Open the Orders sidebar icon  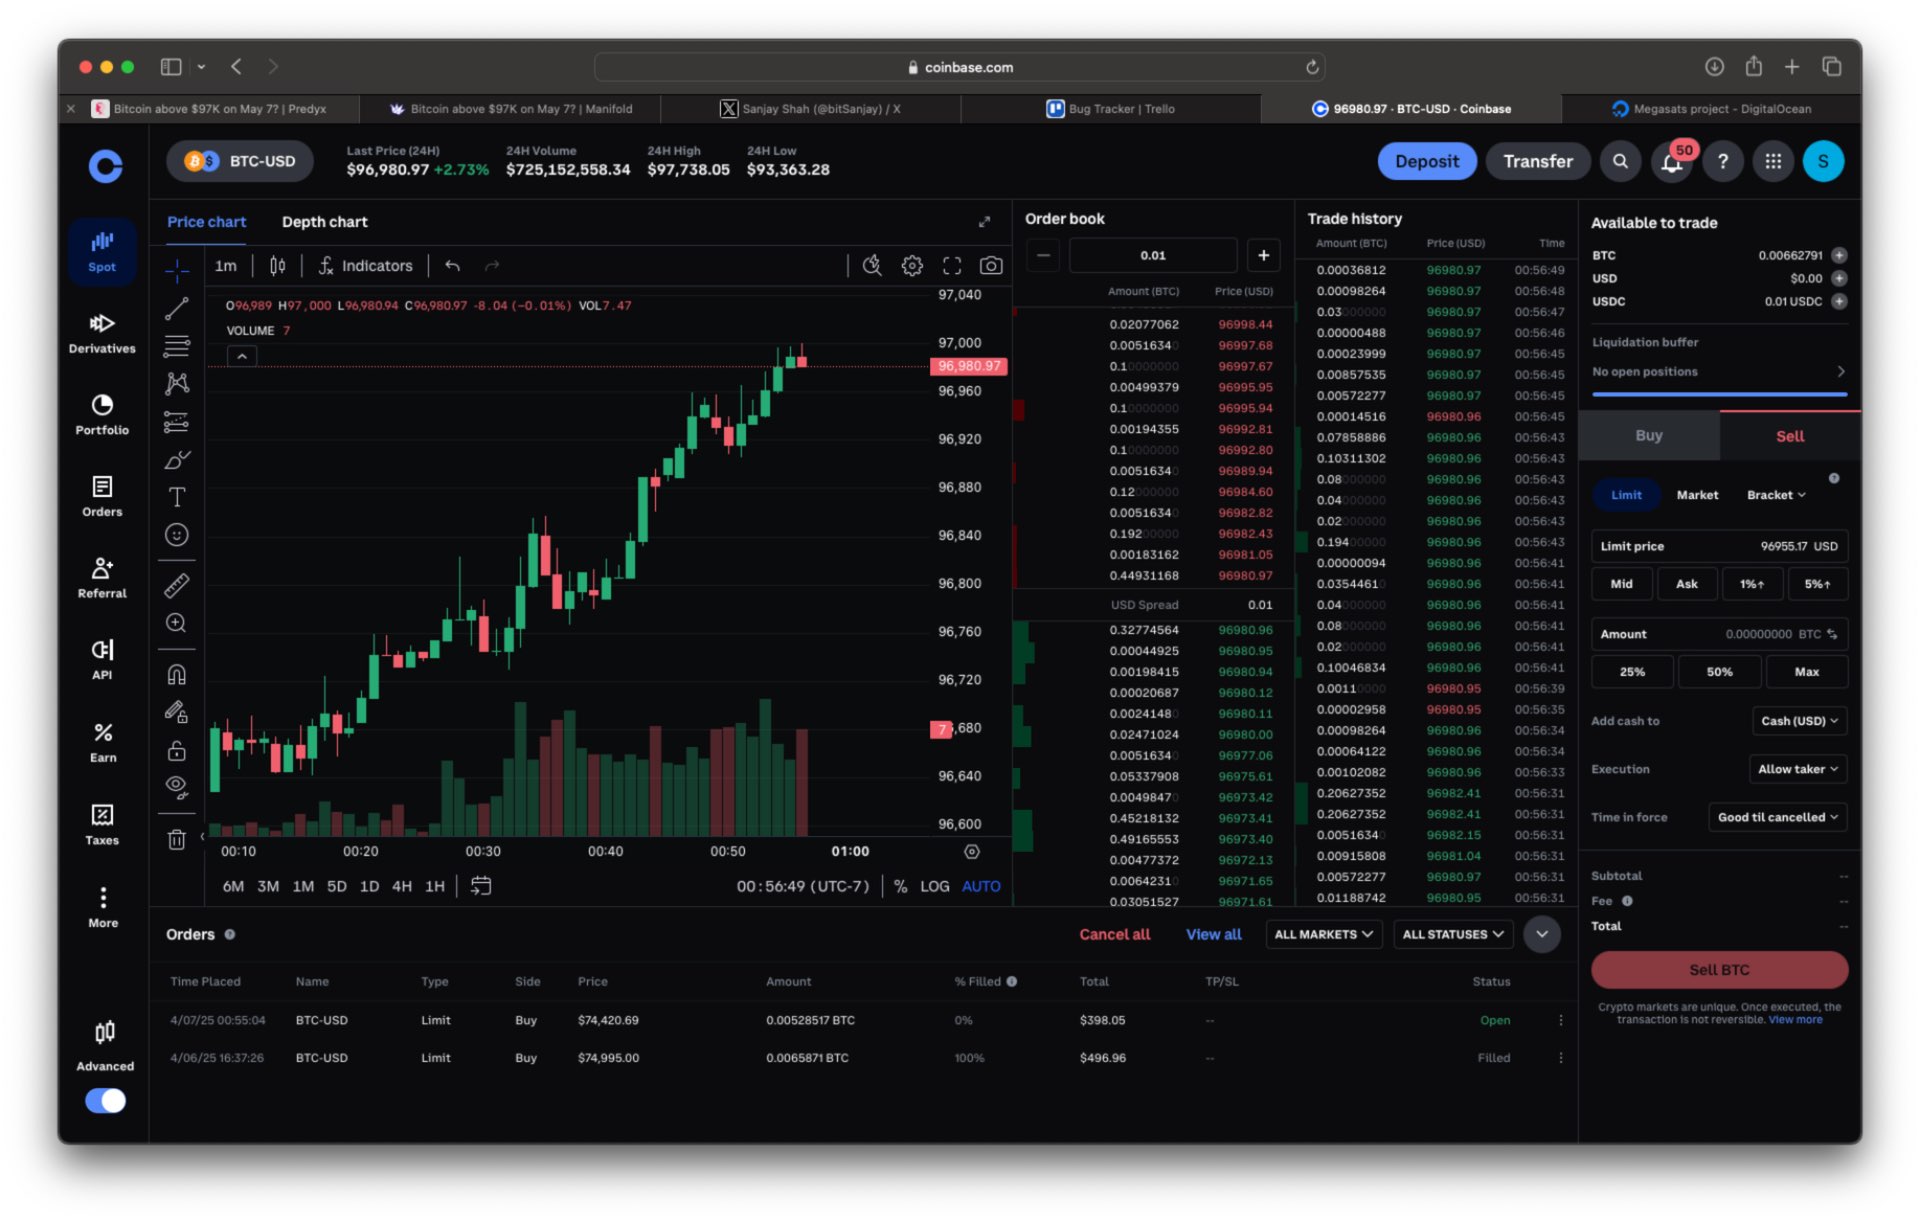102,496
